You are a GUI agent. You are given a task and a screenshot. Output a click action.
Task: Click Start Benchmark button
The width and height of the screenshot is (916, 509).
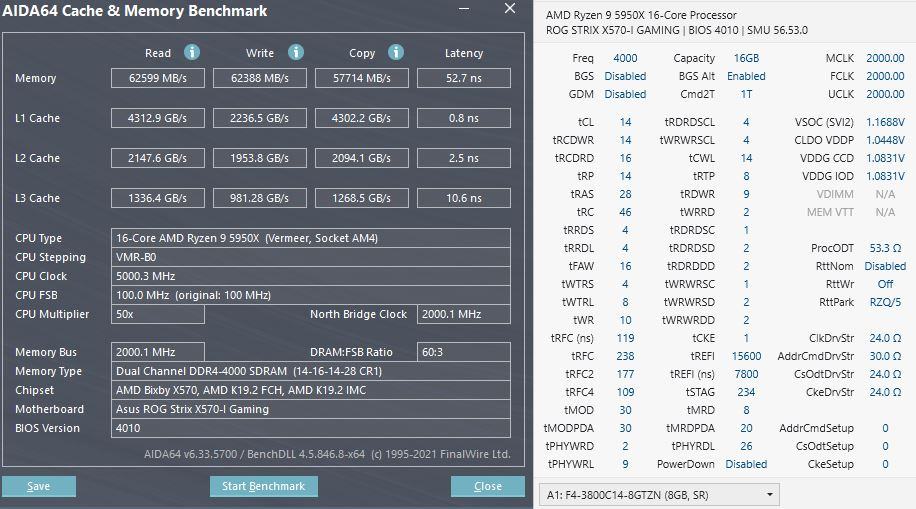[x=263, y=486]
